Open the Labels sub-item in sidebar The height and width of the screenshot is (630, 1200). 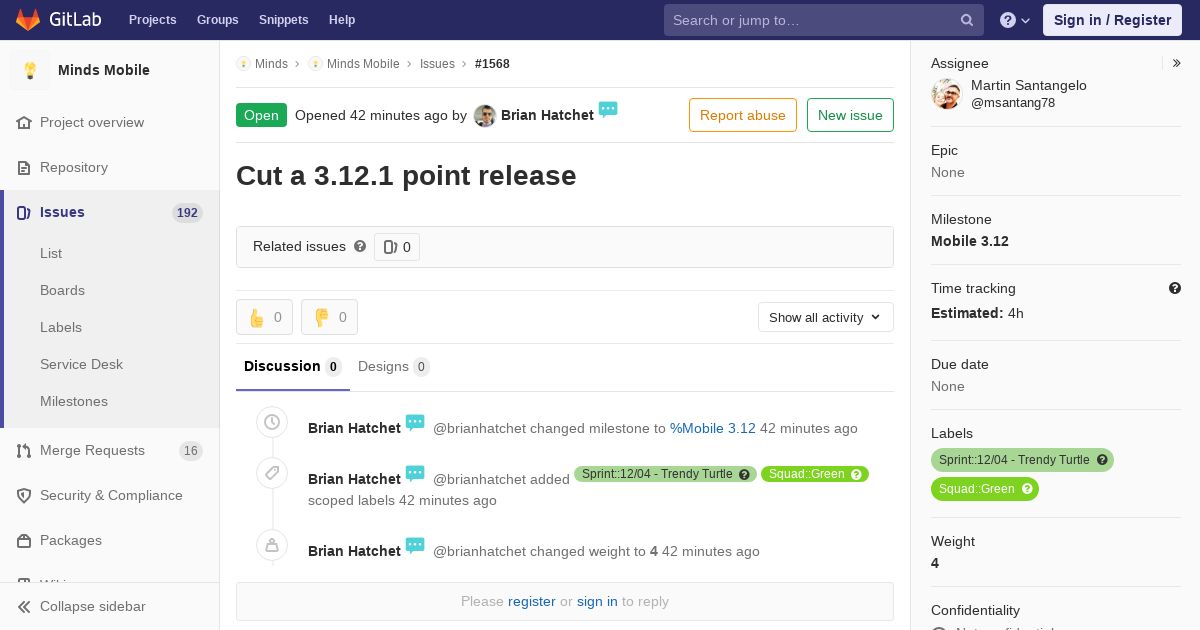[61, 327]
